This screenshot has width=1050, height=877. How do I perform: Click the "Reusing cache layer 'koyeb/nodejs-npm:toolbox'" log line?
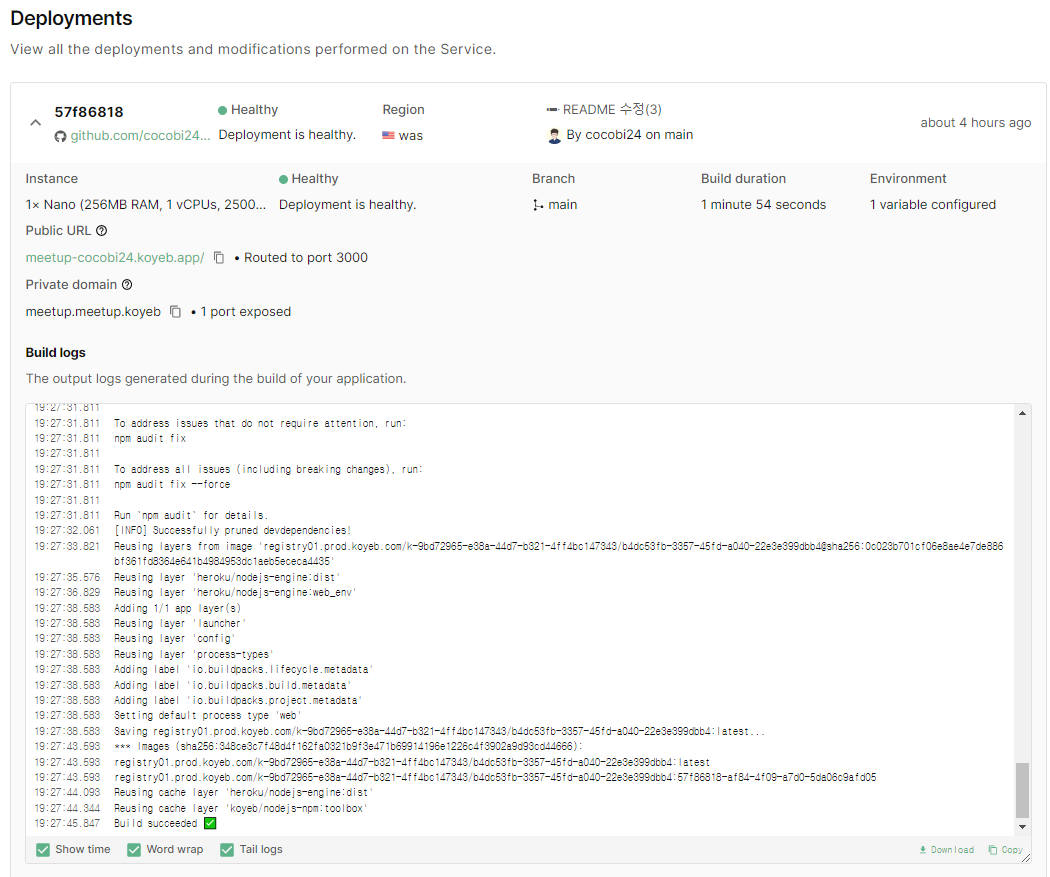(x=241, y=809)
